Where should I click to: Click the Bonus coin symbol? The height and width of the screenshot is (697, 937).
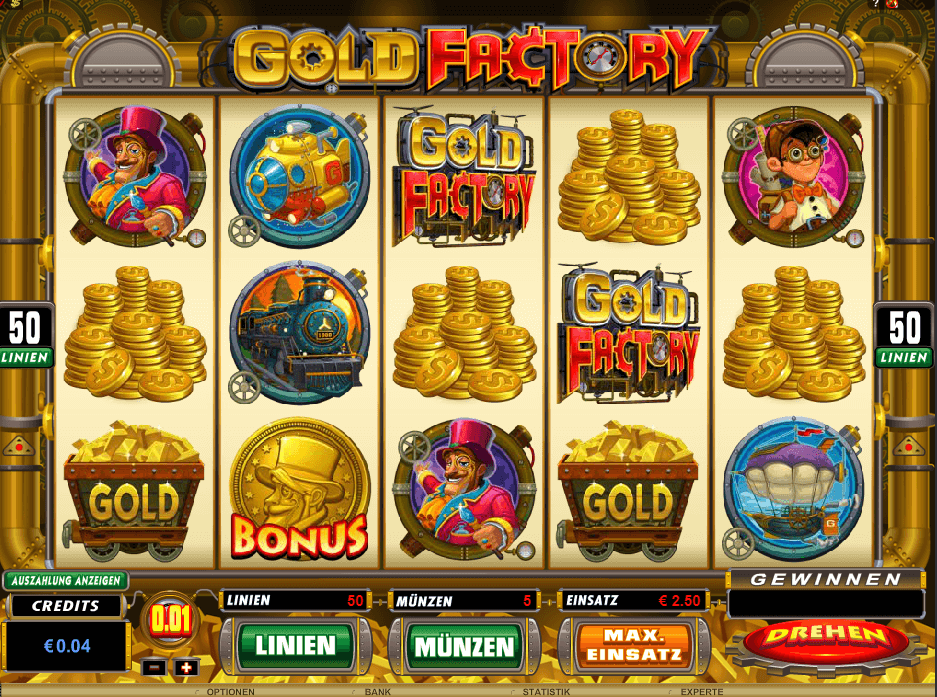(299, 490)
